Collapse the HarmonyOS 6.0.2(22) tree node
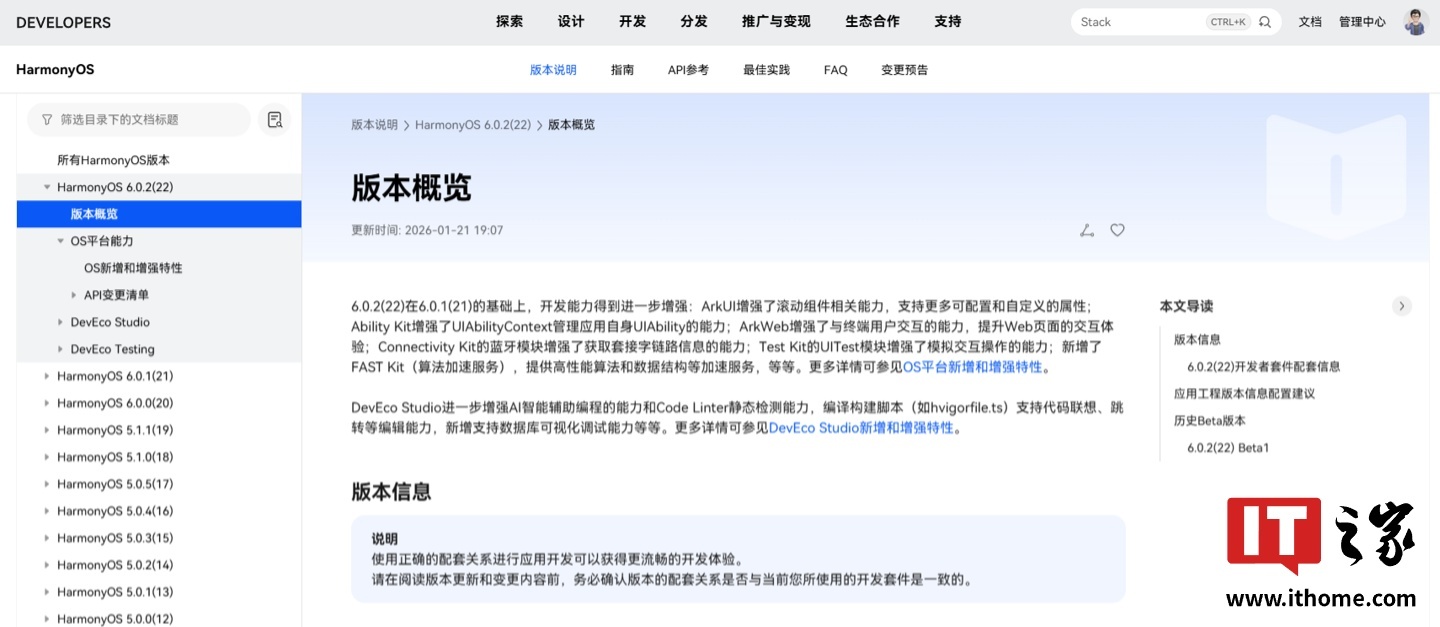1440x627 pixels. tap(47, 187)
